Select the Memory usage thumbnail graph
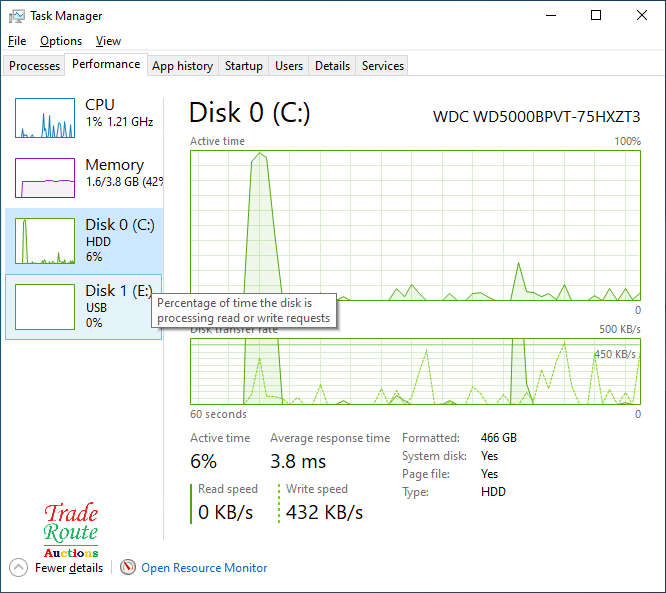666x593 pixels. (x=45, y=178)
